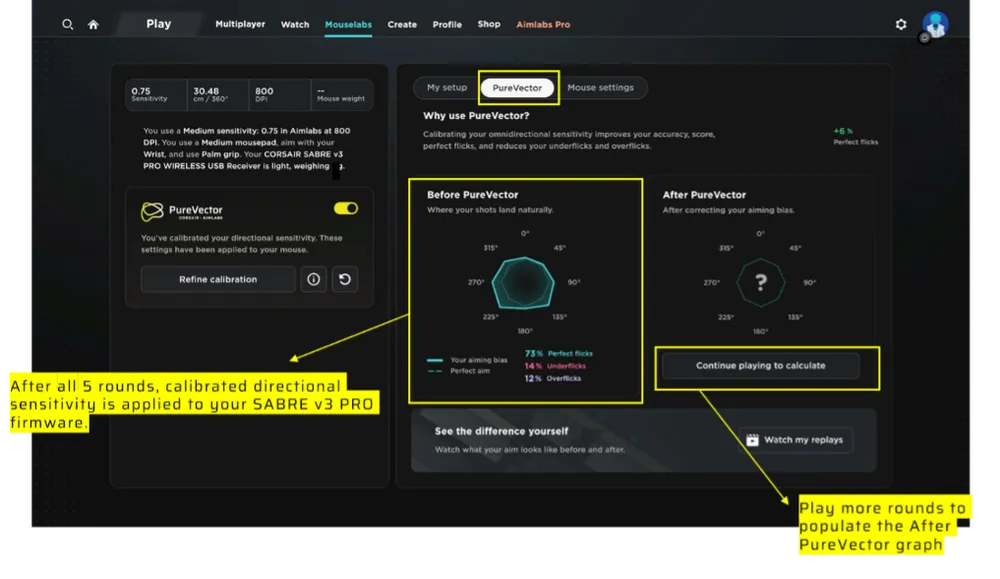Click Continue playing to calculate
Screen dimensions: 1000x579
tap(760, 366)
